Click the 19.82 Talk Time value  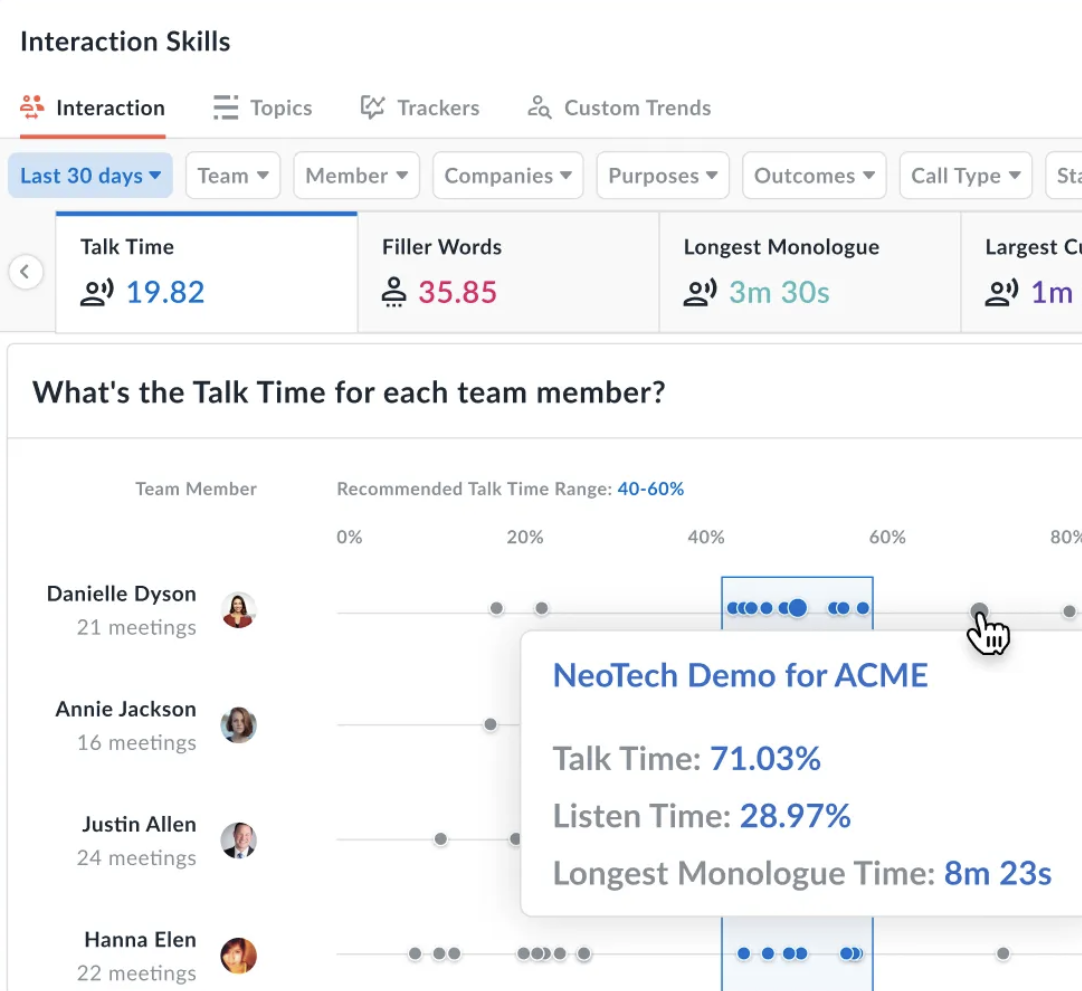click(166, 293)
